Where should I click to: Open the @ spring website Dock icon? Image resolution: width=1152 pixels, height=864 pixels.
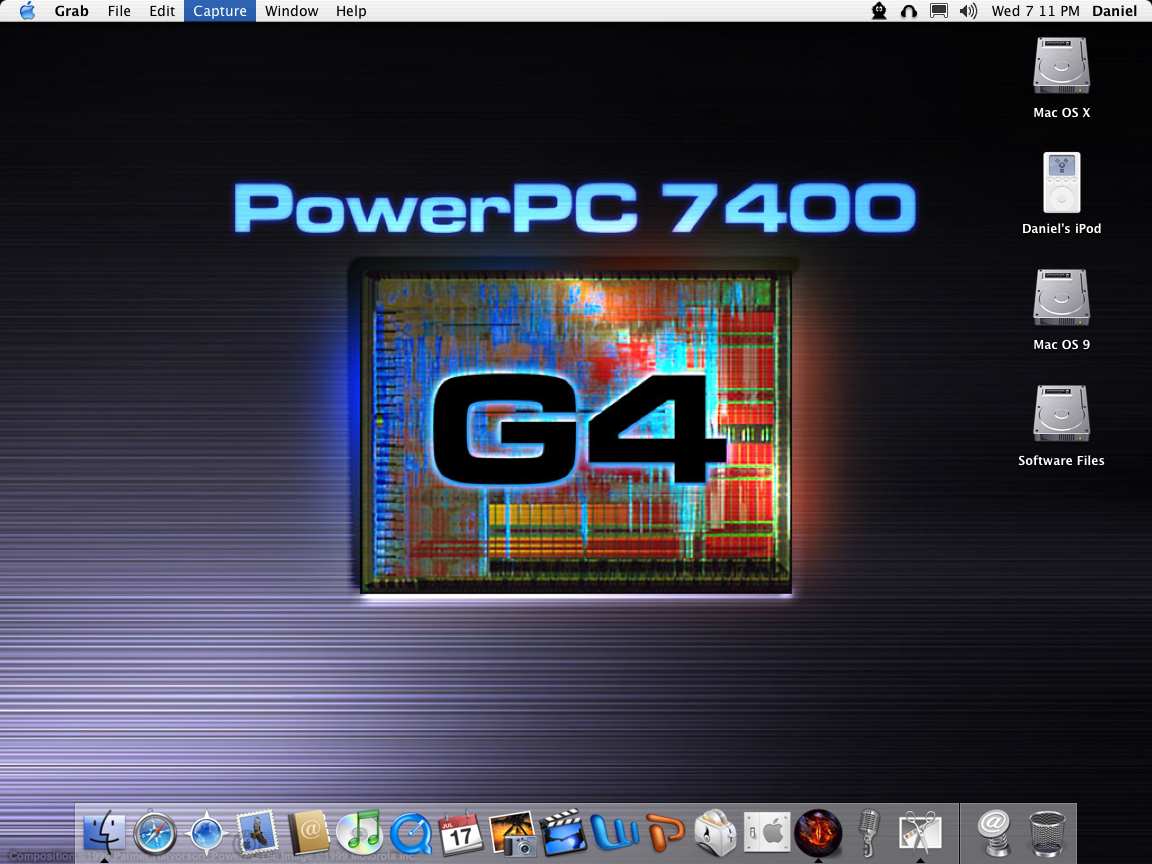[x=995, y=833]
